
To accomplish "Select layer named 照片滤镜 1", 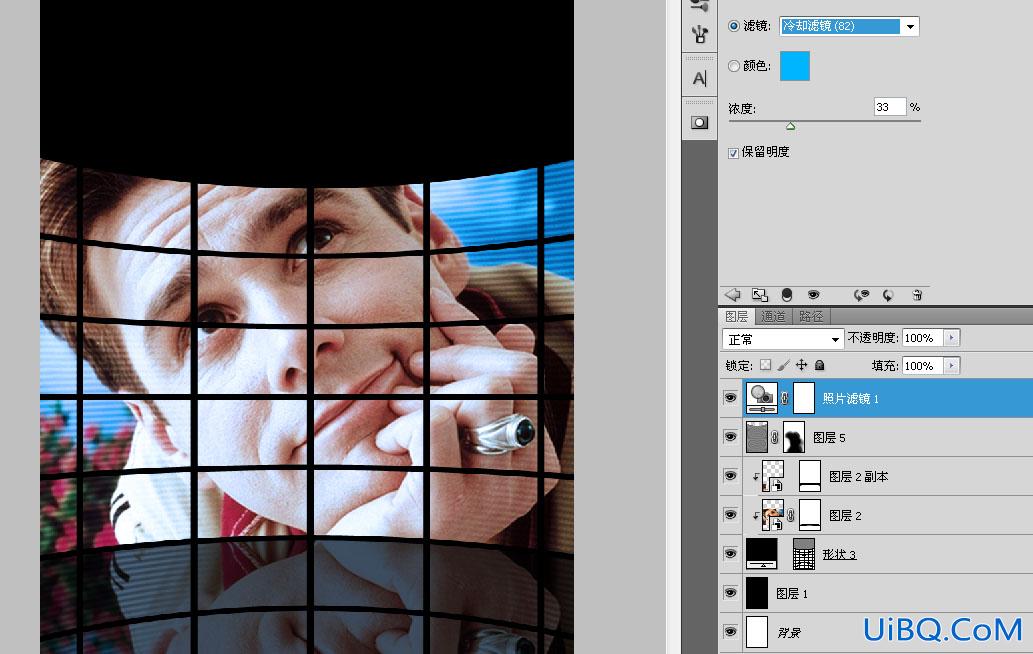I will pos(851,398).
